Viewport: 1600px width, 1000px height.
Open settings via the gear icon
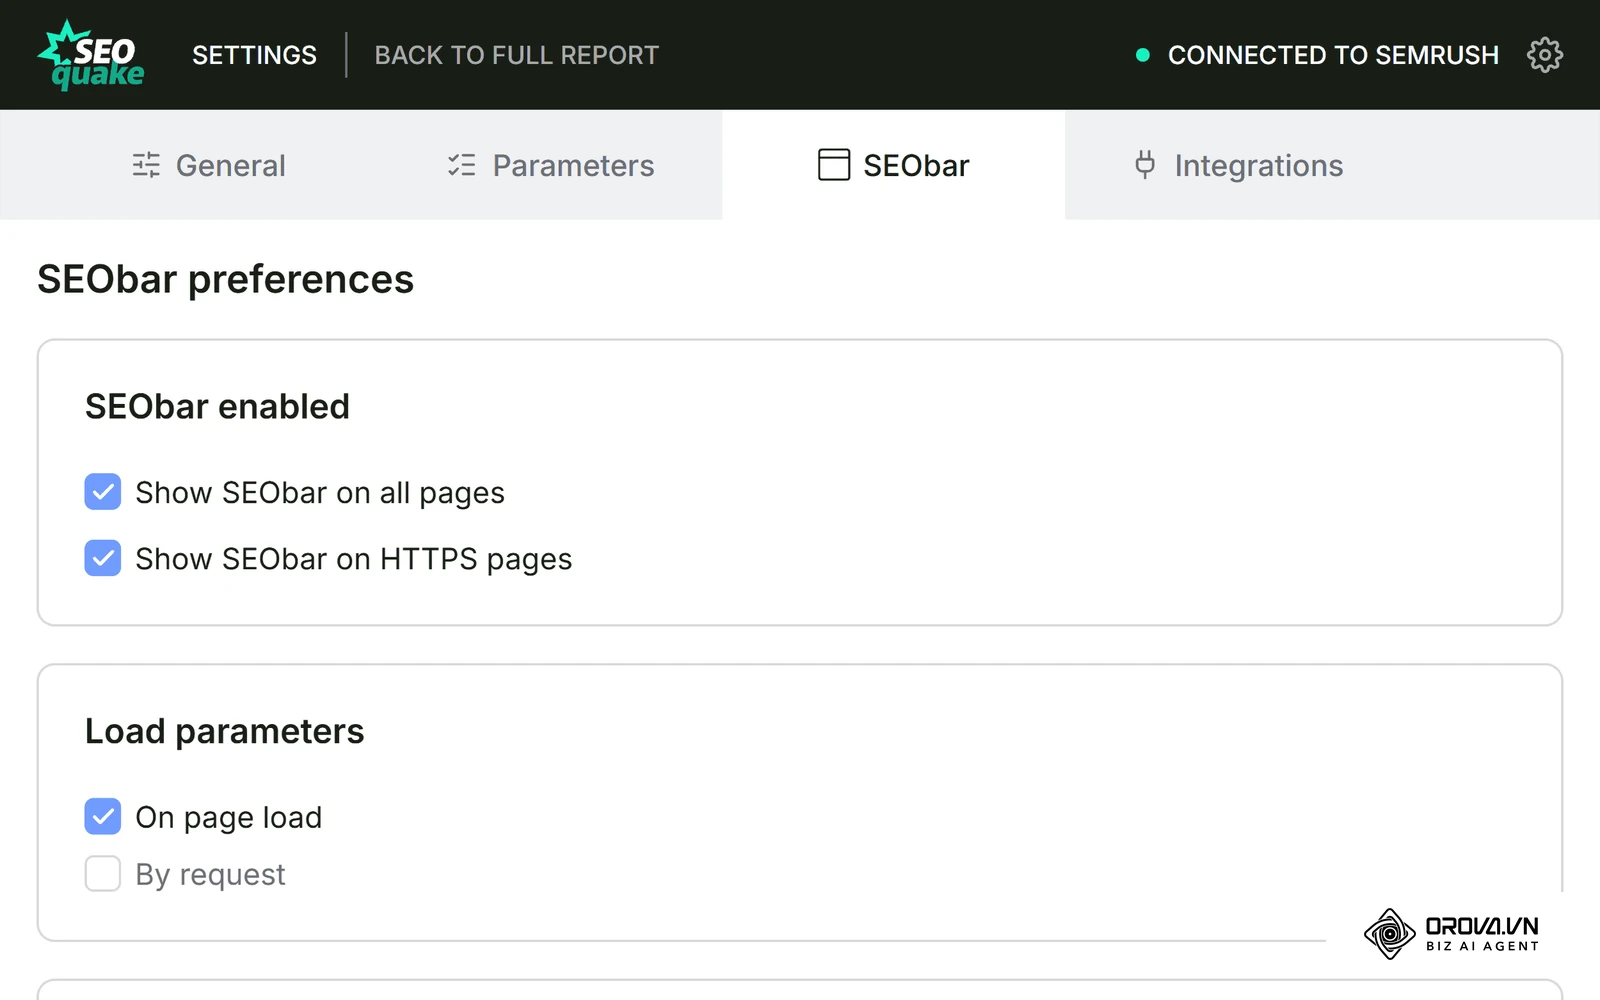(1545, 55)
